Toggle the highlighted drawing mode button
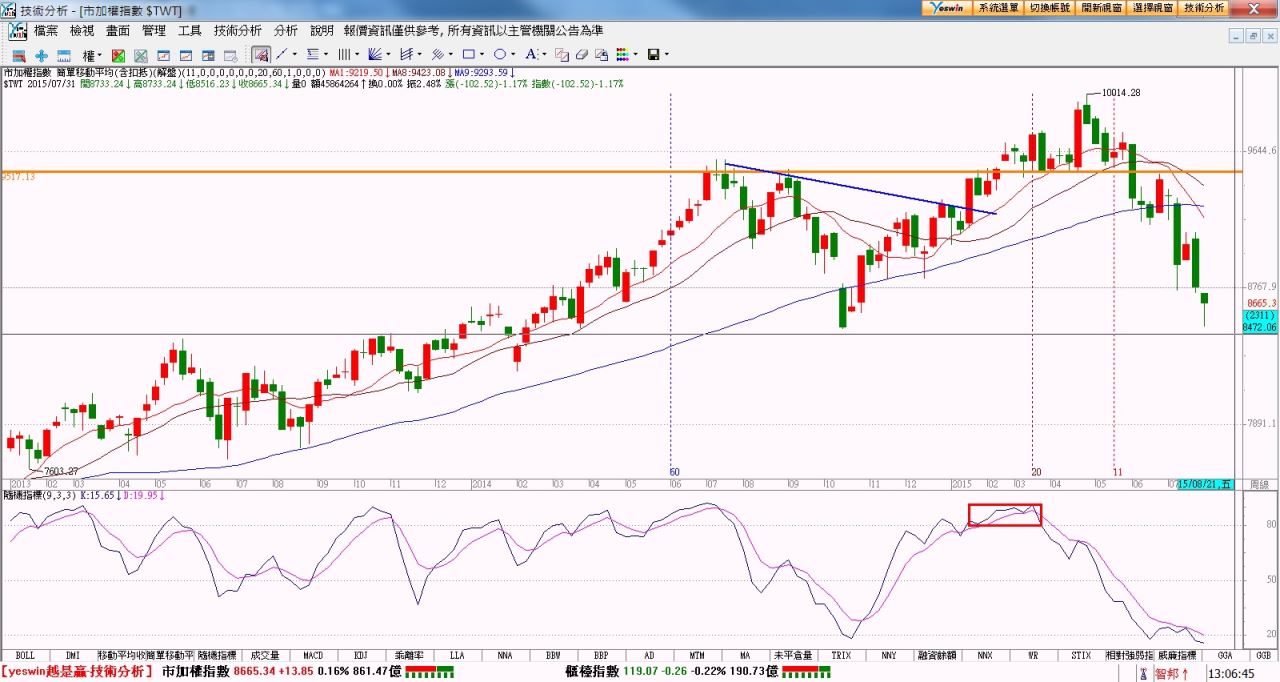1280x682 pixels. coord(260,54)
